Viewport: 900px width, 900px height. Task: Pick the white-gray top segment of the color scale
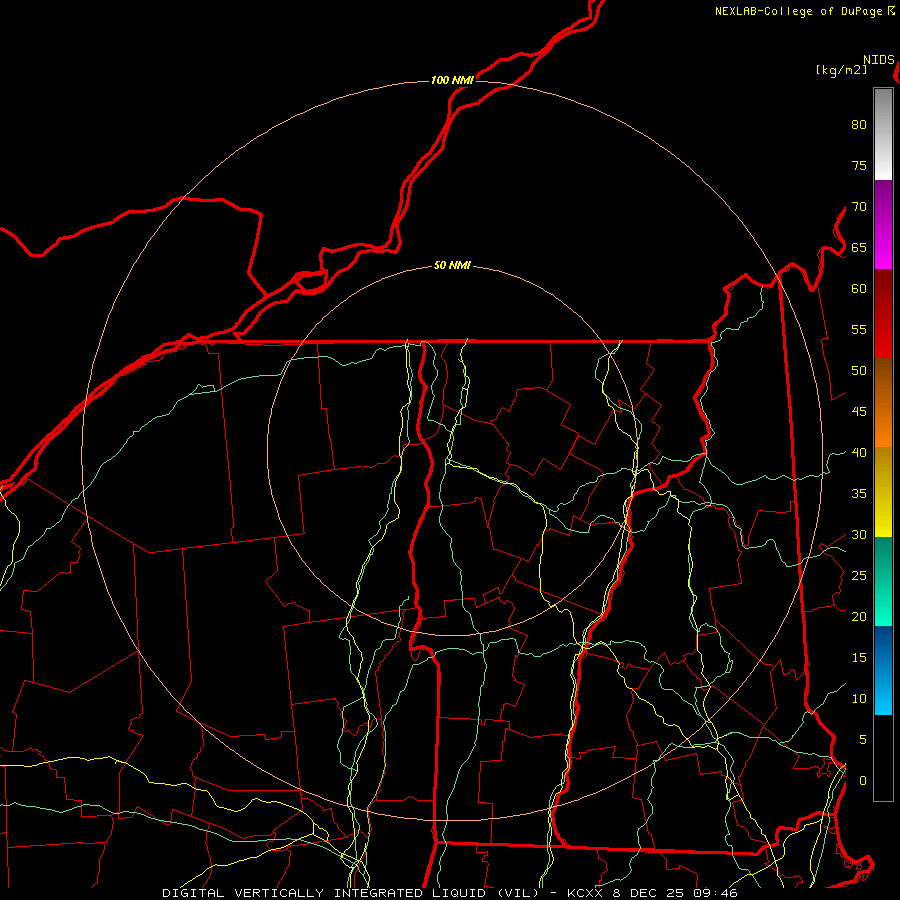[x=883, y=134]
